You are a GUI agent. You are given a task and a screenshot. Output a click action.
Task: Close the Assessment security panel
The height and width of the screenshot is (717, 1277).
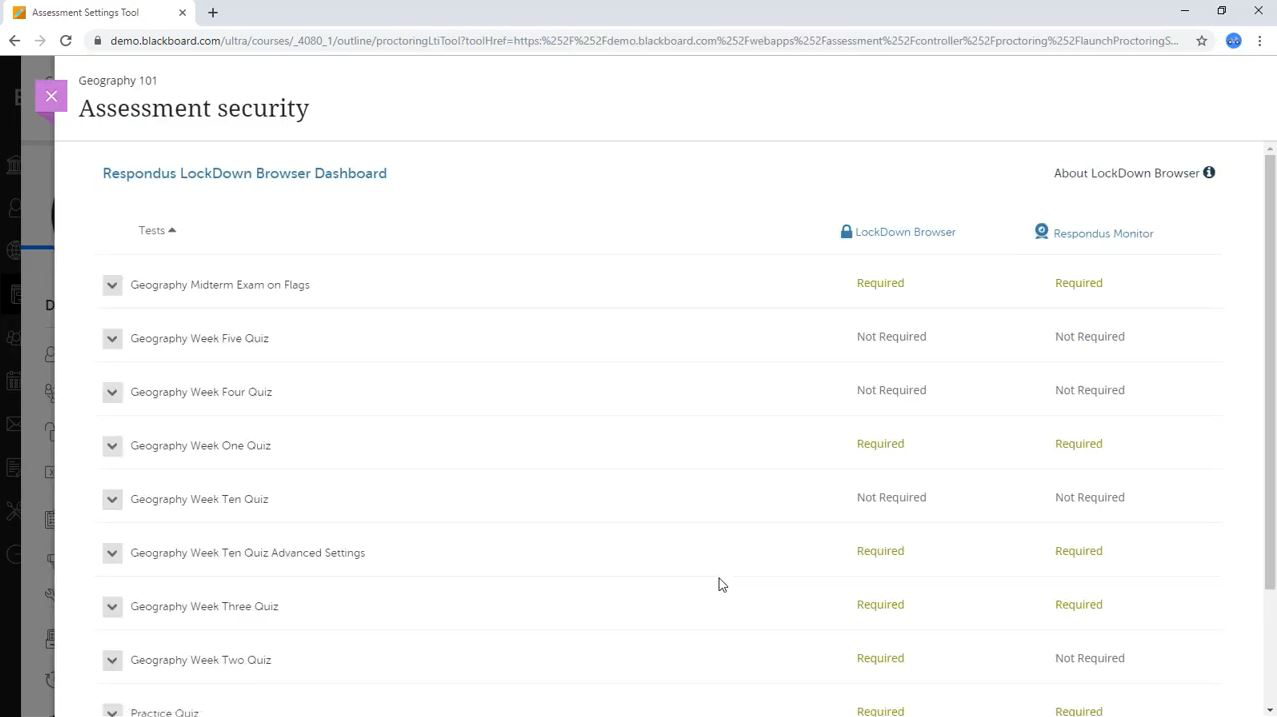[51, 96]
